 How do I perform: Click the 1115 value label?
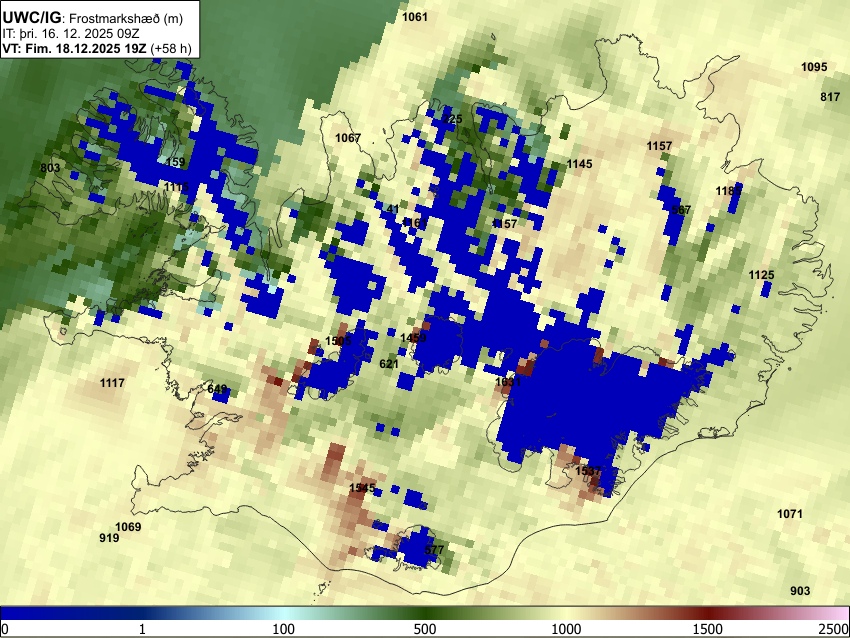click(x=177, y=187)
